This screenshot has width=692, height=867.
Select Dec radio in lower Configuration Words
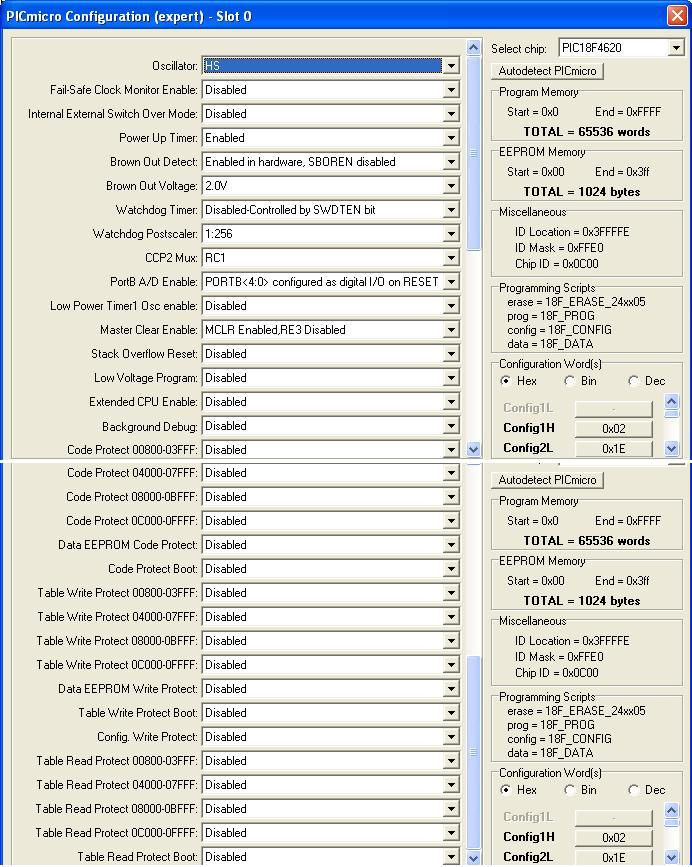[633, 790]
